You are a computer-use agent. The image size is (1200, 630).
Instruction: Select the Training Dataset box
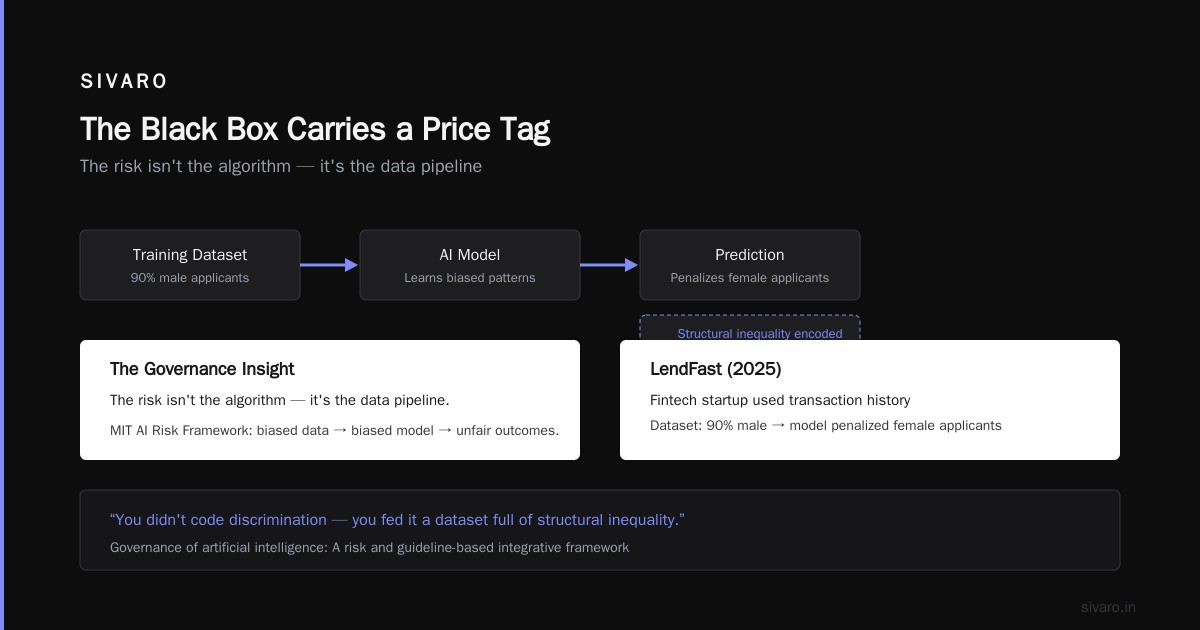pos(190,265)
